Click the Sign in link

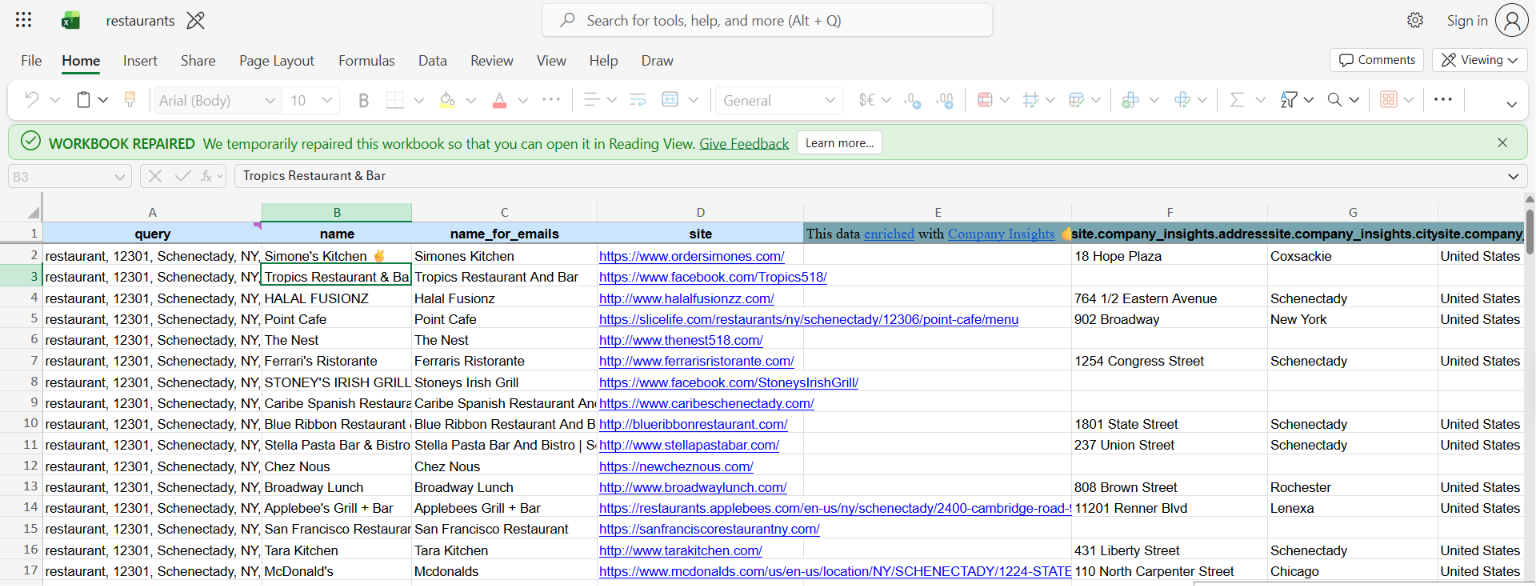[x=1467, y=20]
